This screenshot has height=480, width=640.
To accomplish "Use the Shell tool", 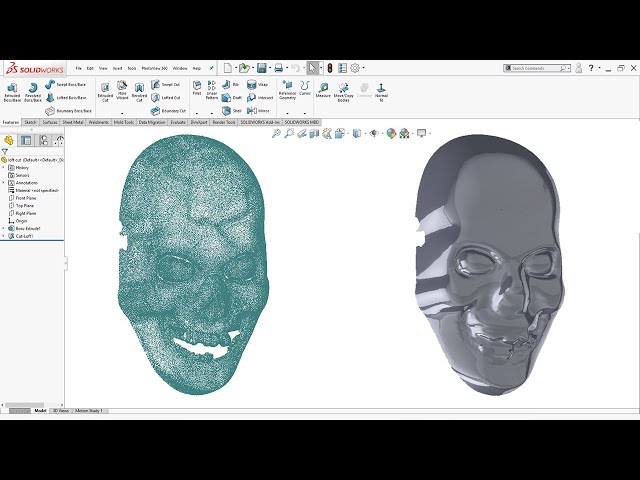I will point(232,111).
